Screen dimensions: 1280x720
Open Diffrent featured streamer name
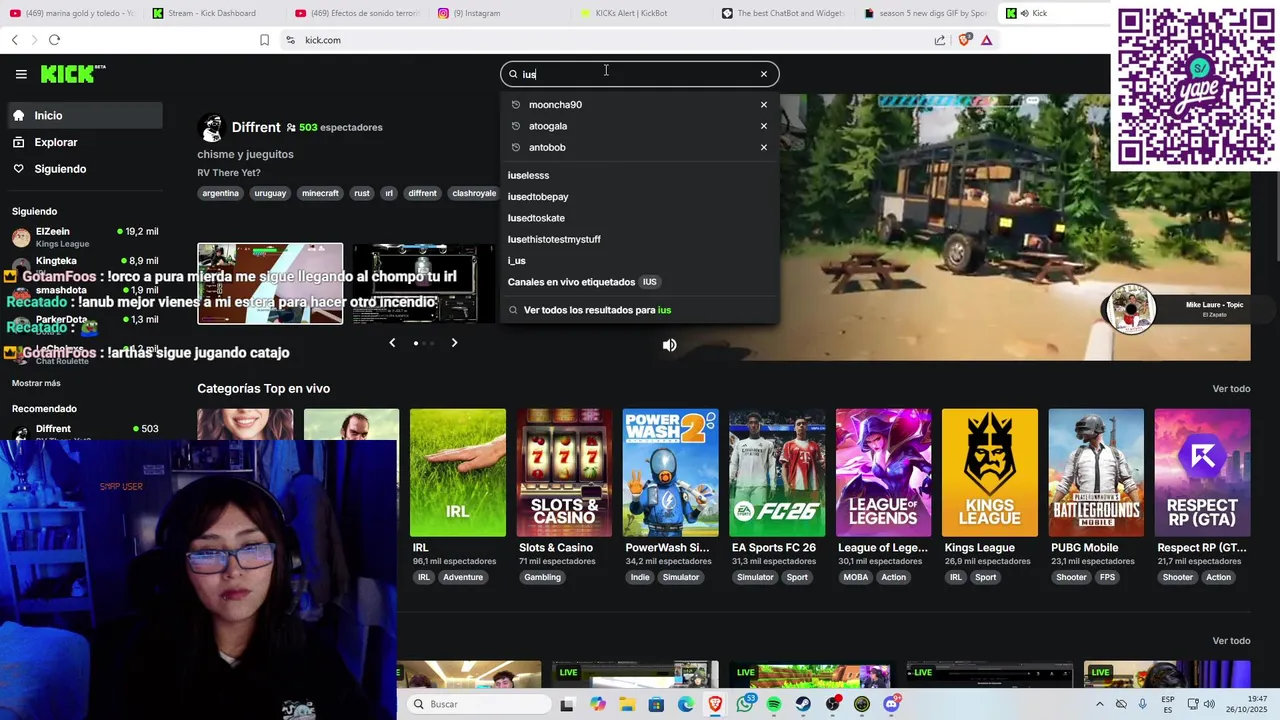click(256, 127)
